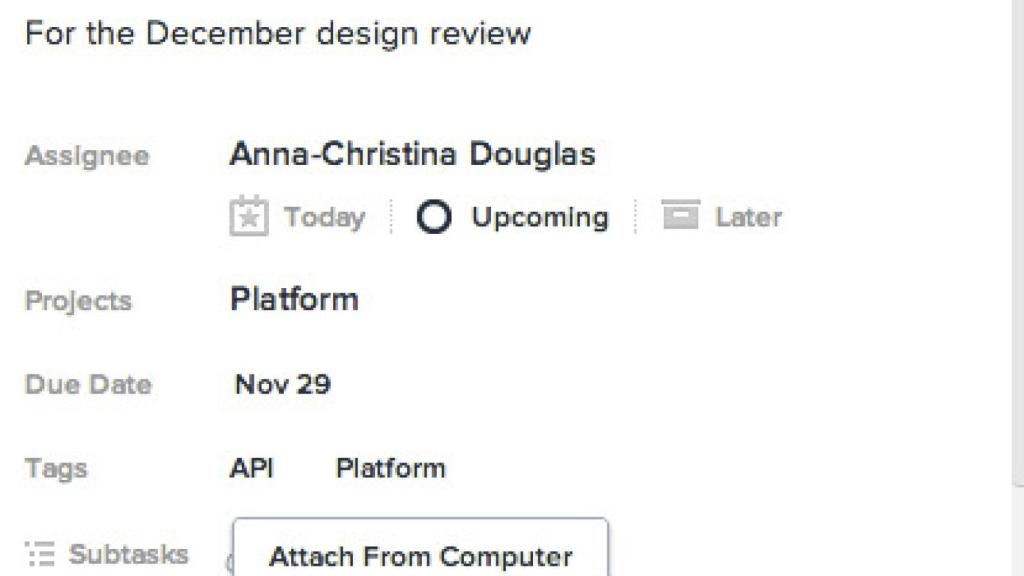1024x576 pixels.
Task: Click the divider icon next to Later
Action: point(636,216)
